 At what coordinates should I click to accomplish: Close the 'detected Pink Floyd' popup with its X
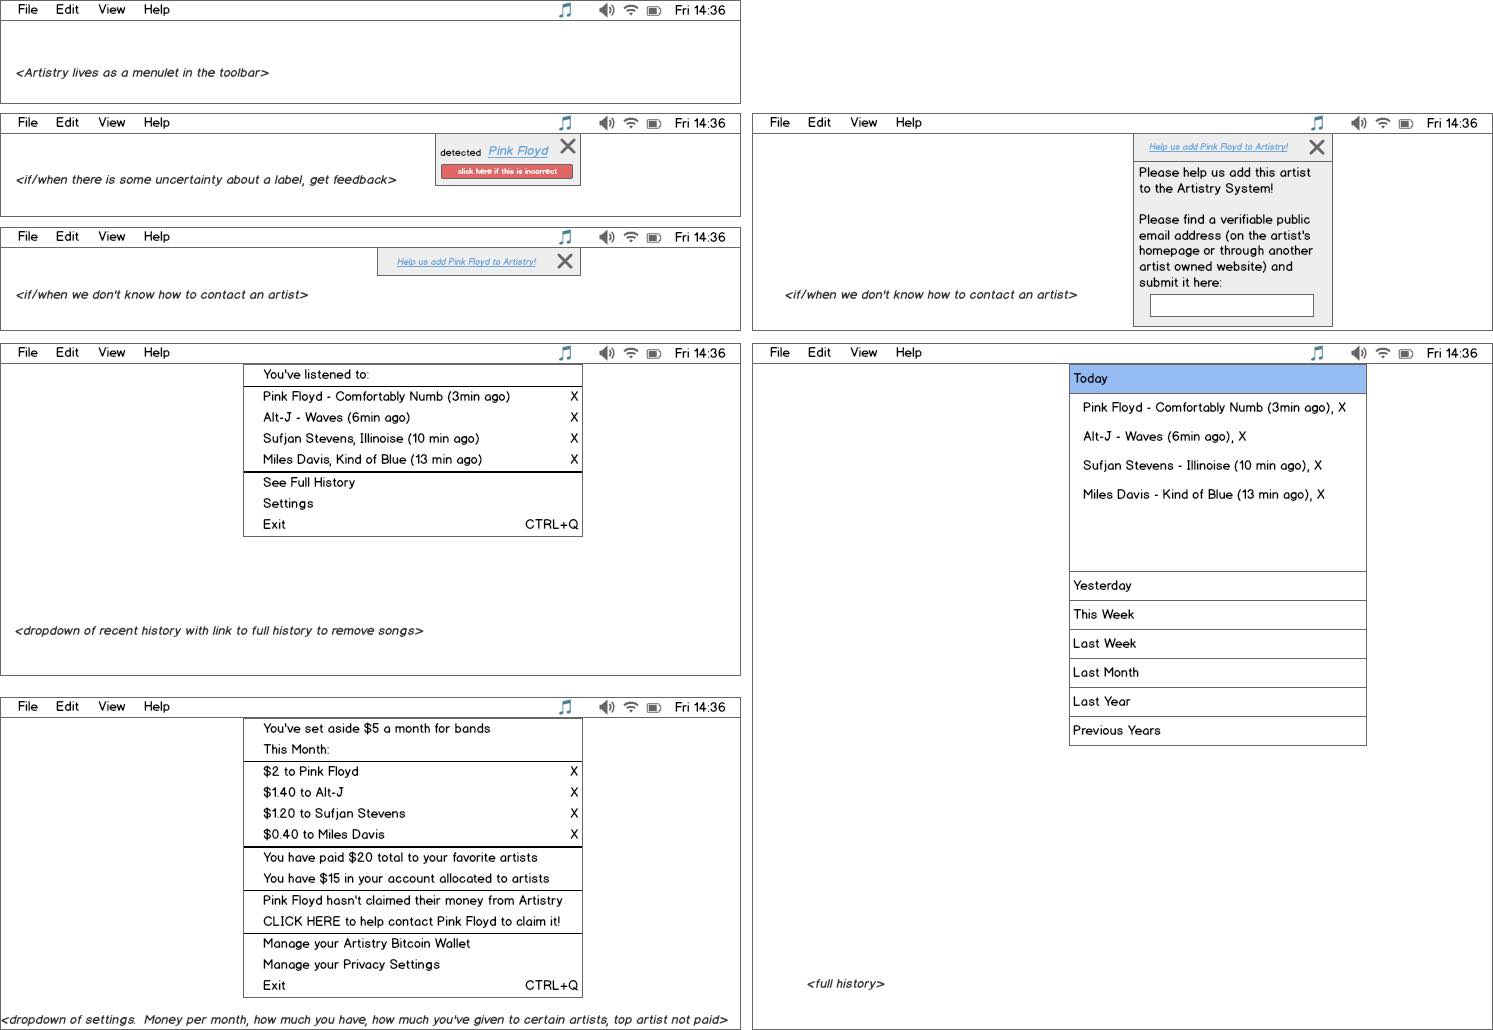(x=568, y=146)
